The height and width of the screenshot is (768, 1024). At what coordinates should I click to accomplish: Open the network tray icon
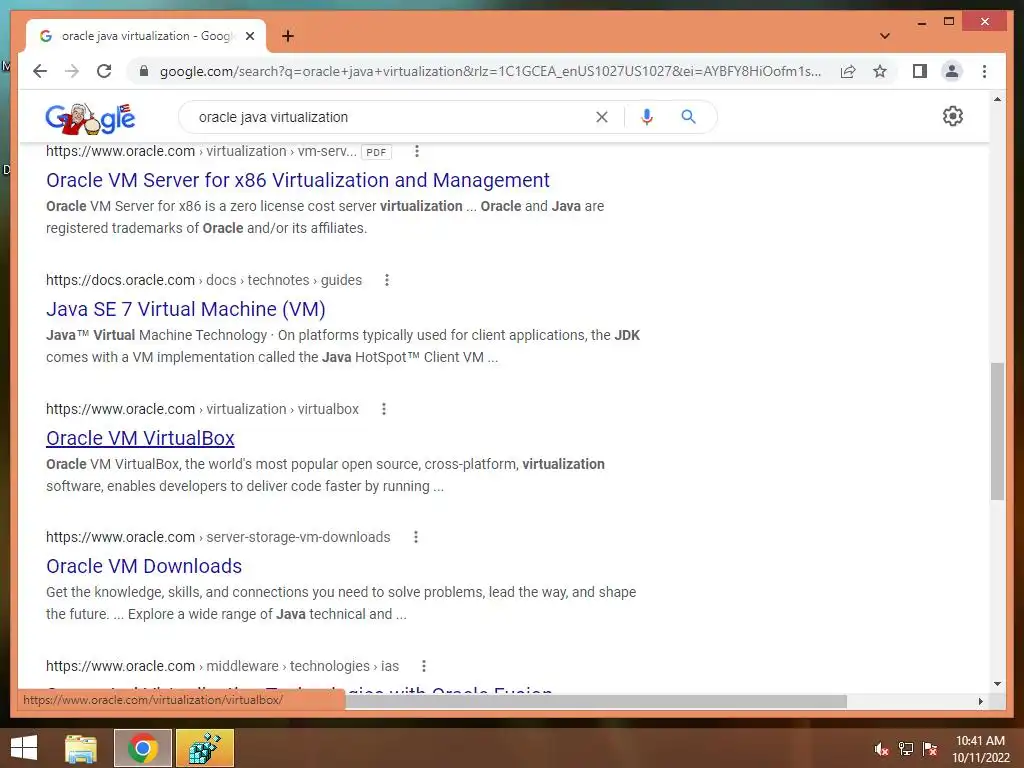906,749
